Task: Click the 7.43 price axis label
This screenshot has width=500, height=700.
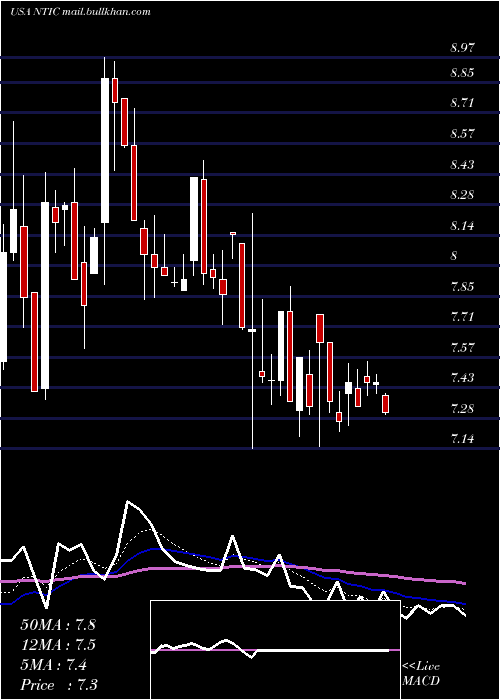Action: click(463, 378)
